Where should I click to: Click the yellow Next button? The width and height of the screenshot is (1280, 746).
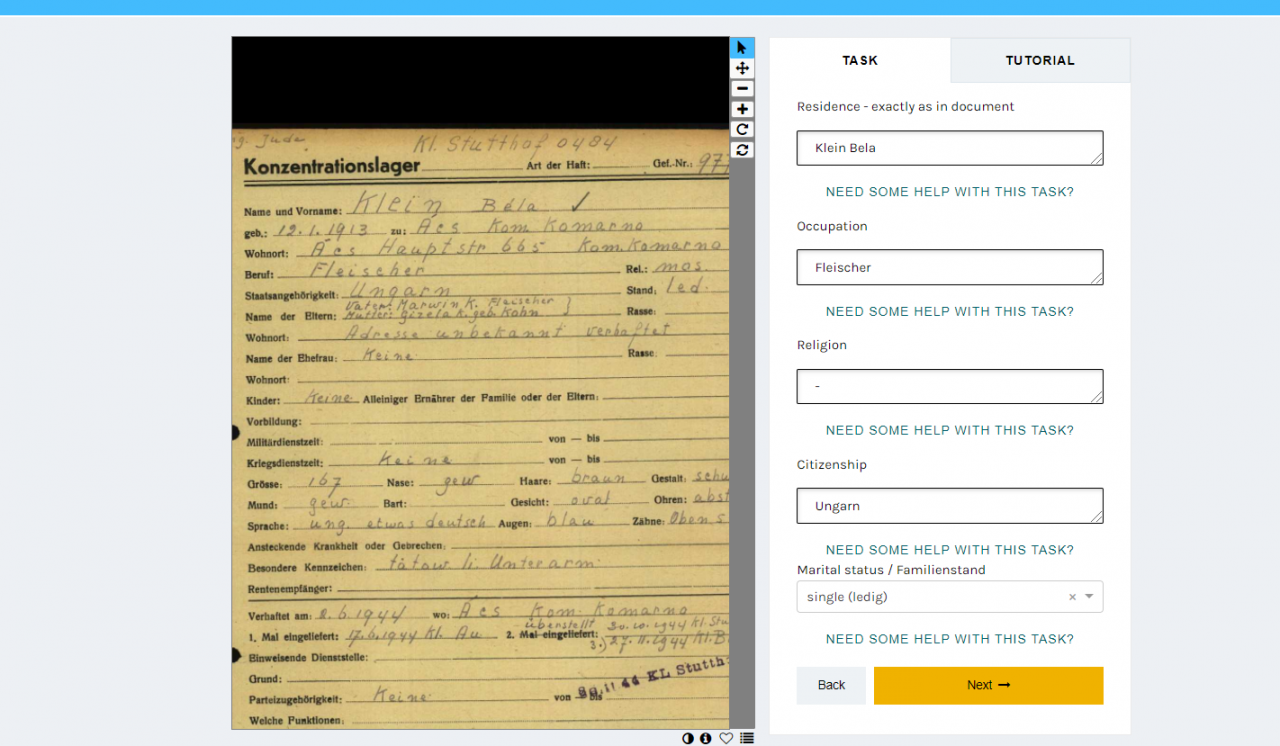[988, 685]
